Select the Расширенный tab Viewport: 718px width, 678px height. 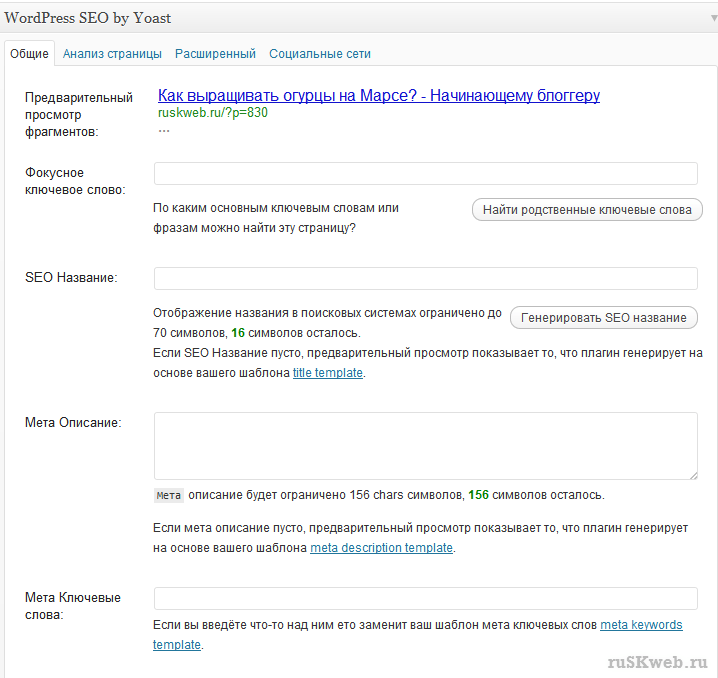pyautogui.click(x=215, y=54)
